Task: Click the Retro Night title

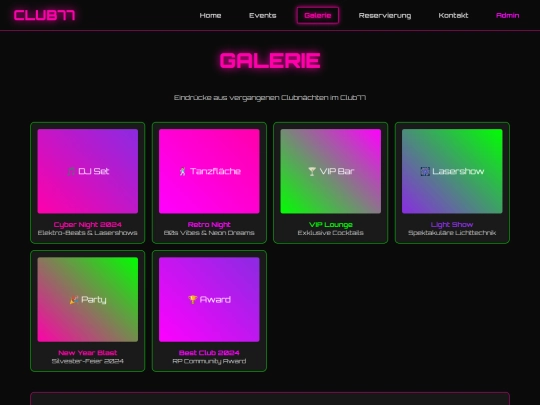Action: click(x=209, y=225)
